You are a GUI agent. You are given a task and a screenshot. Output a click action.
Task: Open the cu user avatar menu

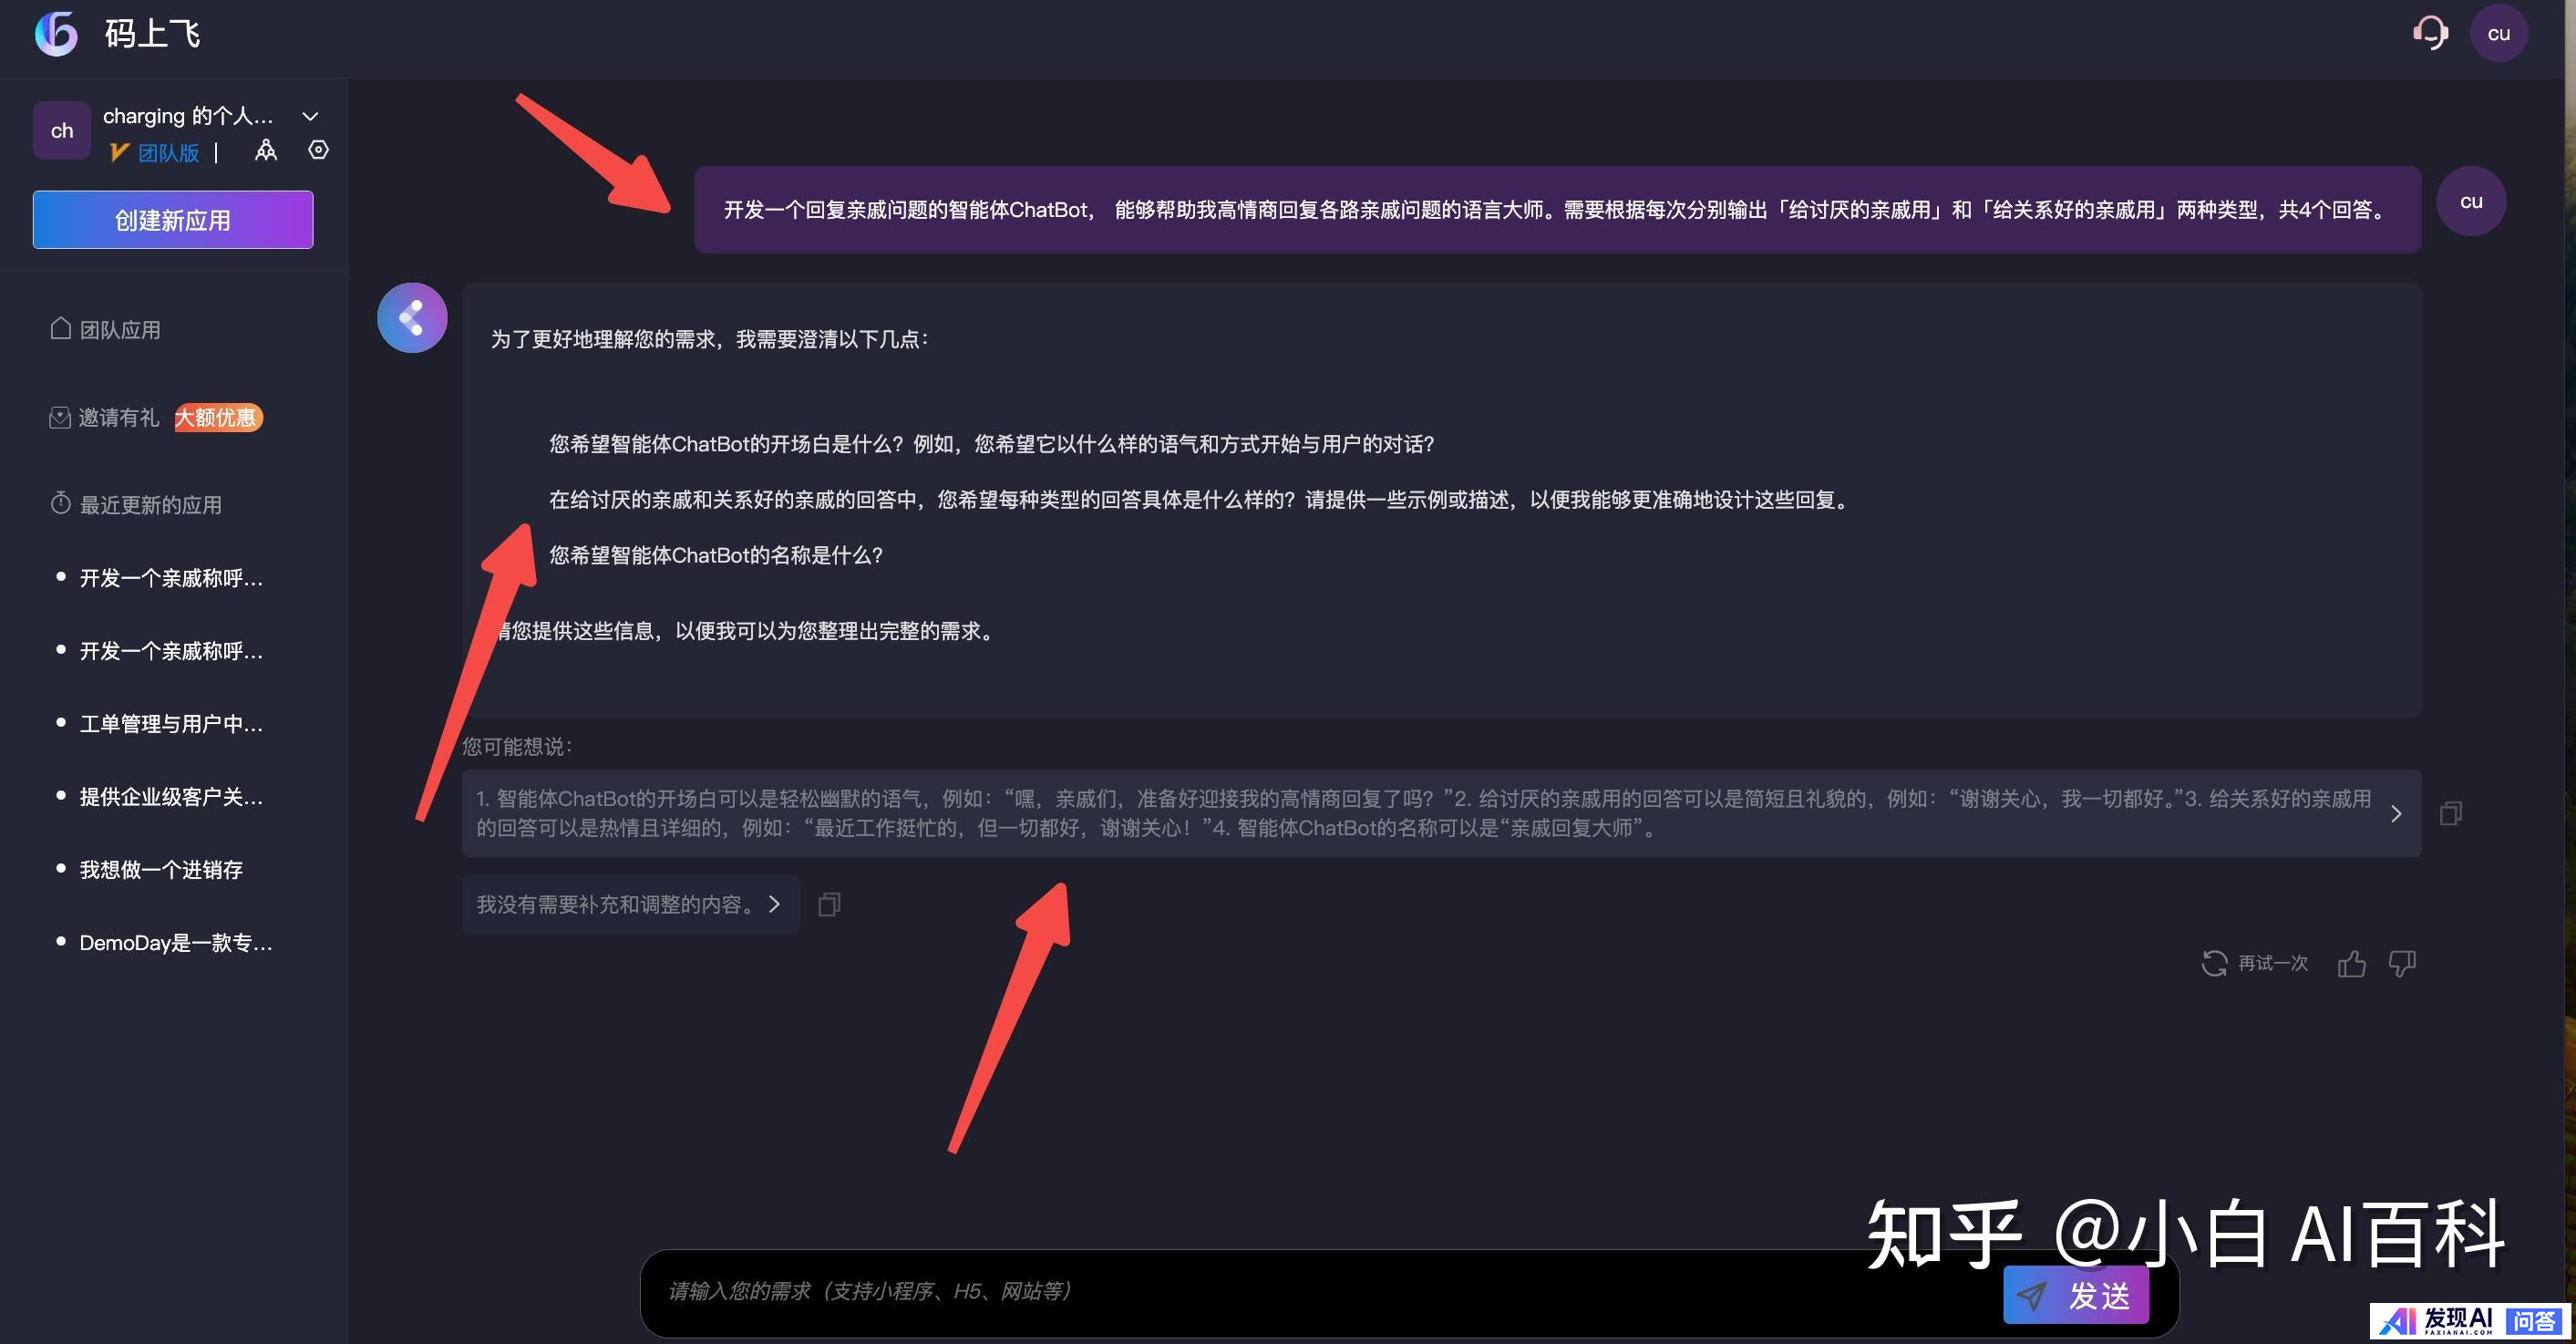(x=2498, y=33)
